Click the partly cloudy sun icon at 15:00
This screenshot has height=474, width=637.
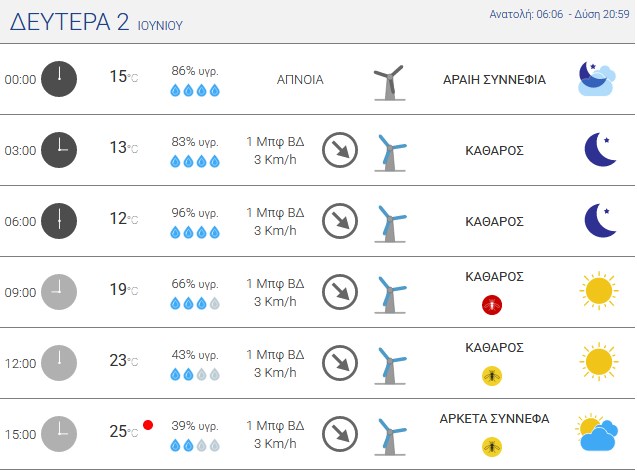(x=597, y=432)
